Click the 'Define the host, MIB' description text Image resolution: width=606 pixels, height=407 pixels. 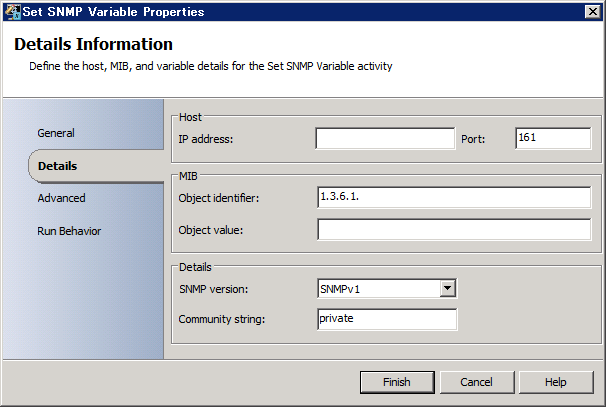[211, 66]
